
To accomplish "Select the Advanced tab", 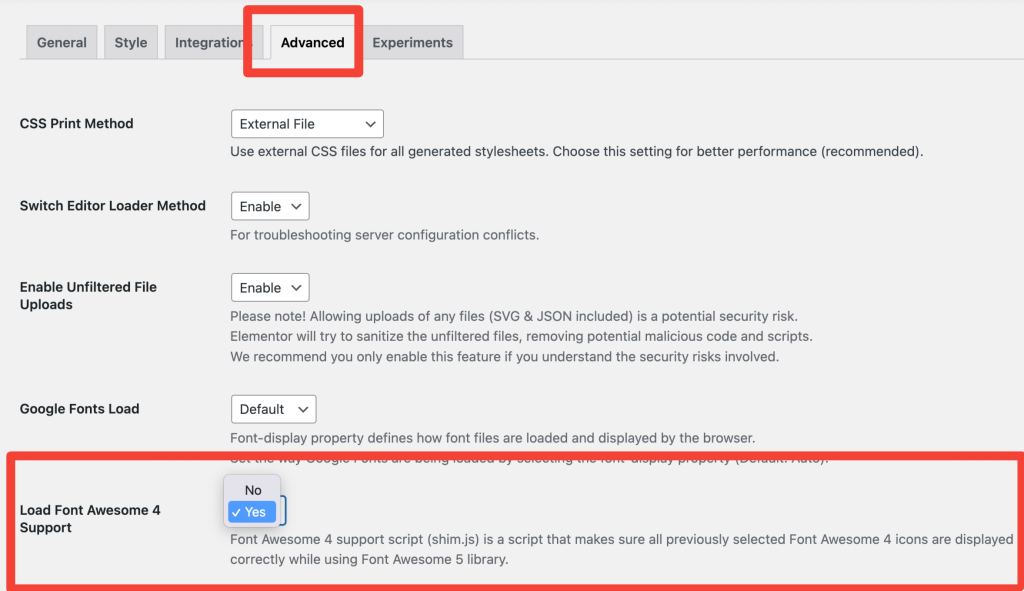I will point(312,42).
